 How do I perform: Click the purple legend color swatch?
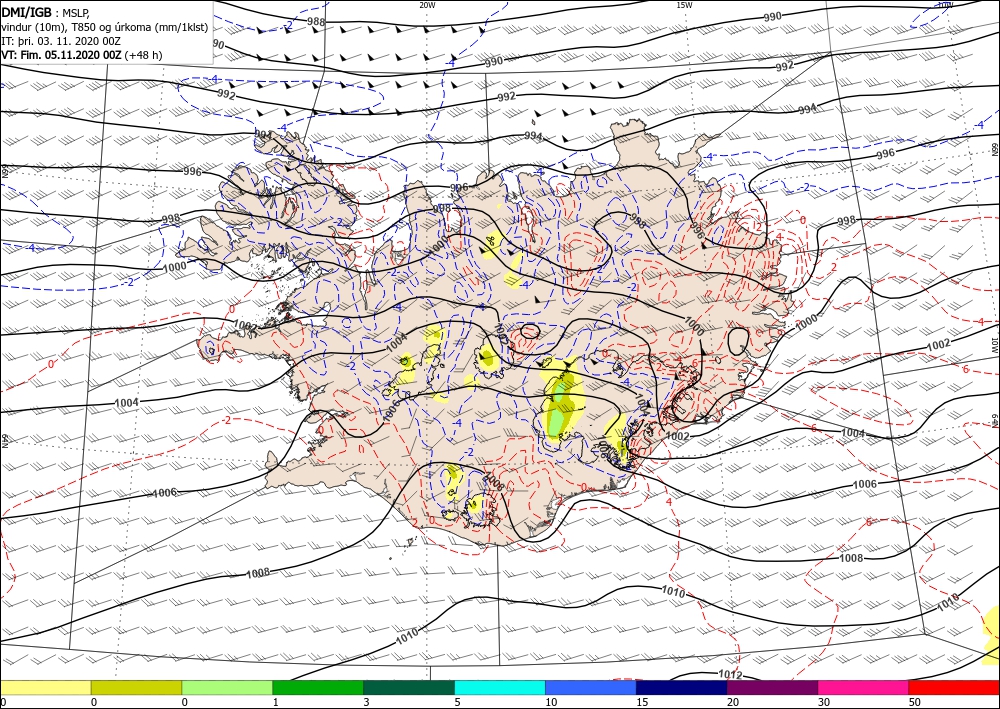(772, 687)
